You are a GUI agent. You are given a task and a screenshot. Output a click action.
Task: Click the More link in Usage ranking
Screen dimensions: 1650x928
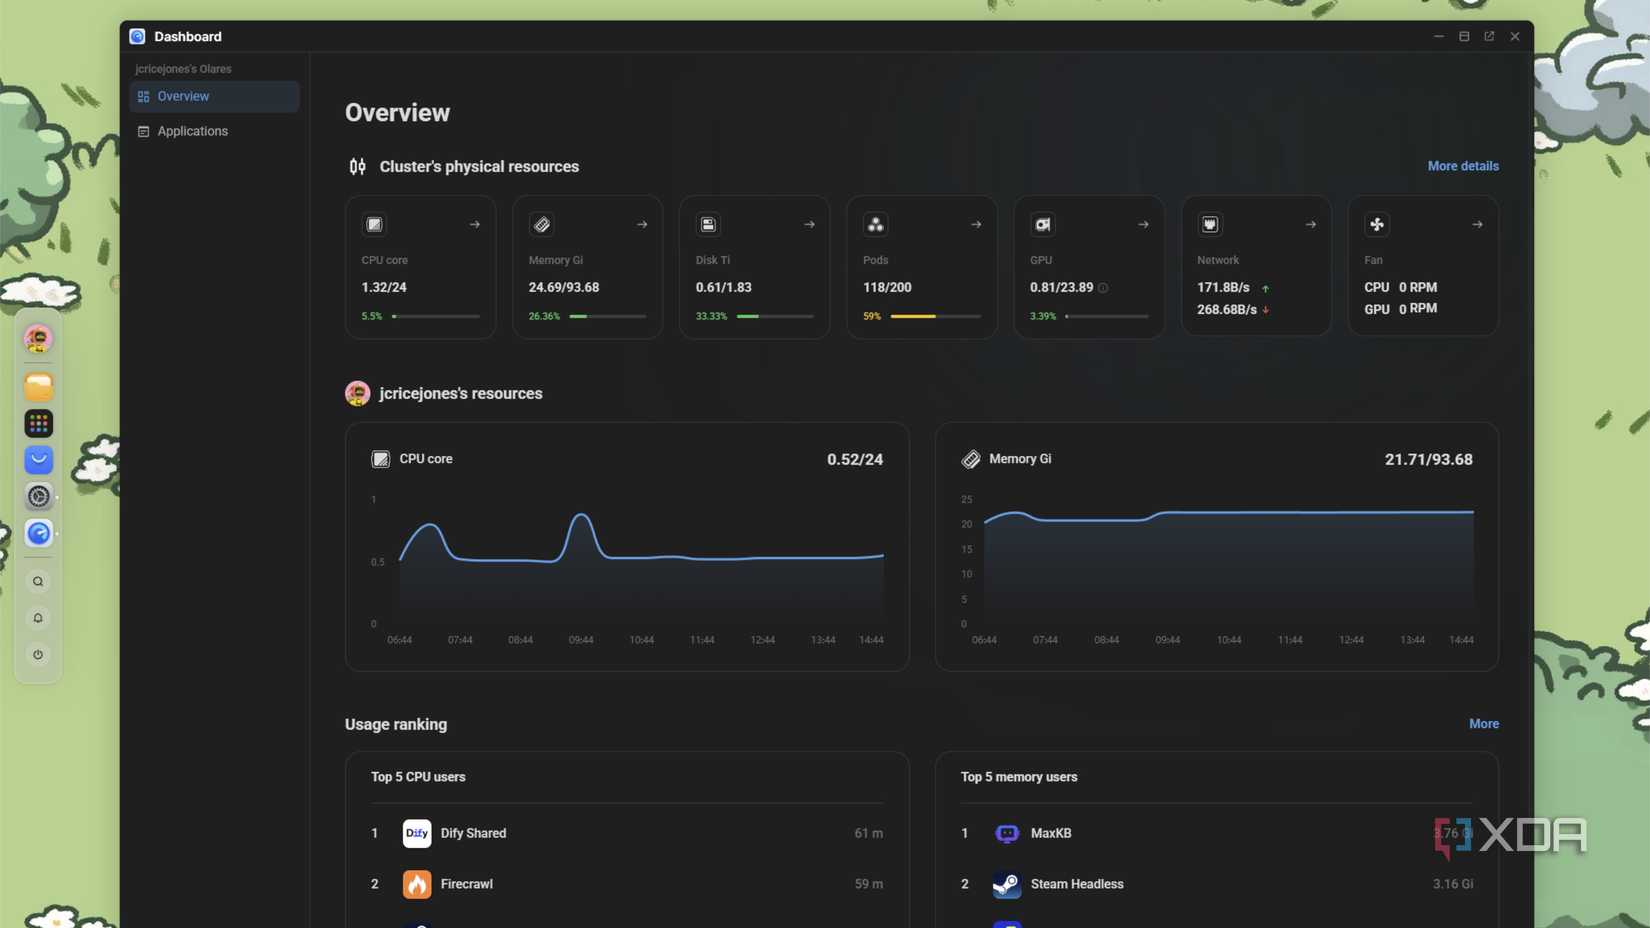[x=1484, y=724]
